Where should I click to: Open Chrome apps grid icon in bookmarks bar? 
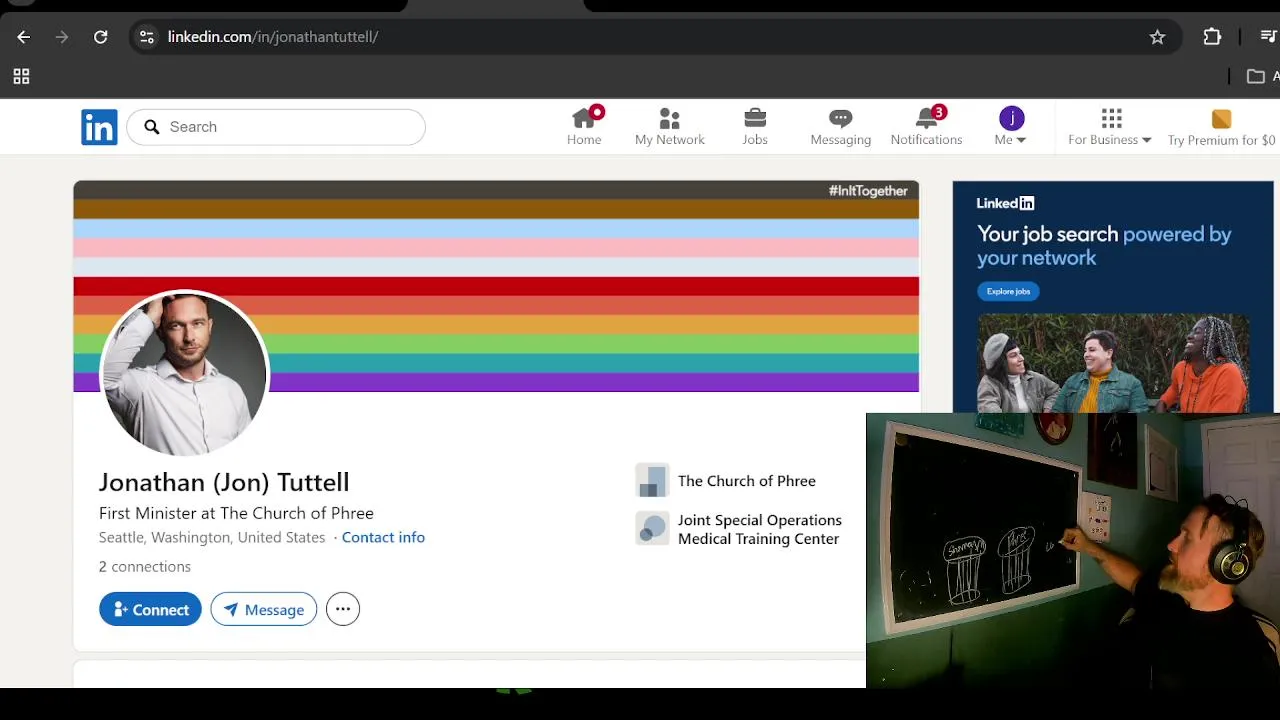coord(21,77)
